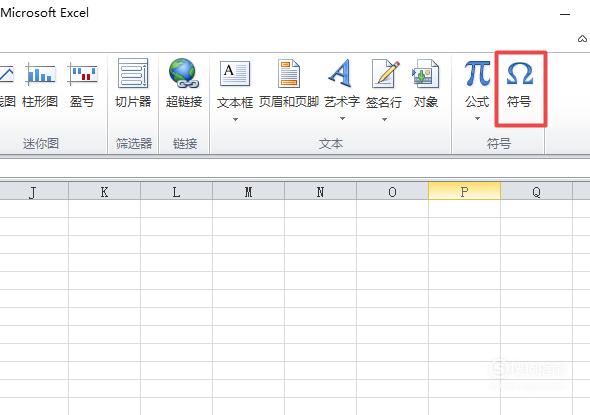Select column O header

(x=392, y=192)
